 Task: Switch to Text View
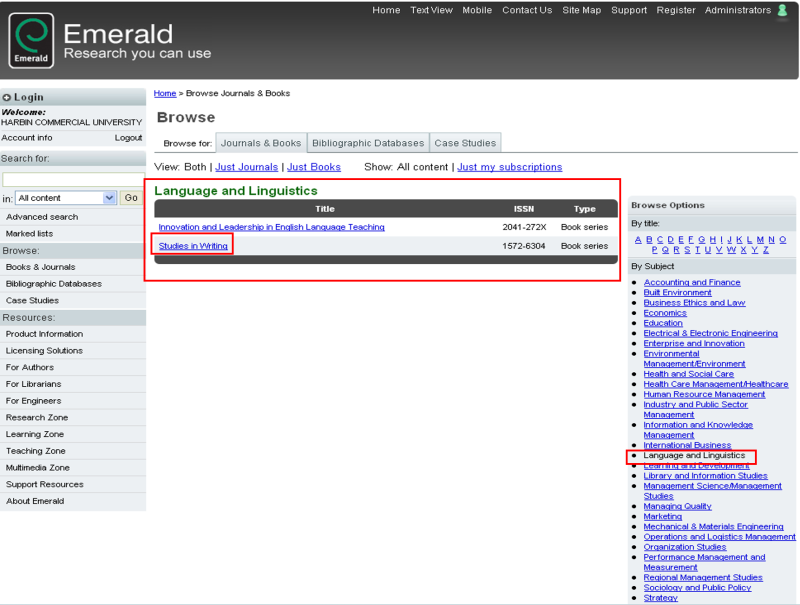pos(432,10)
